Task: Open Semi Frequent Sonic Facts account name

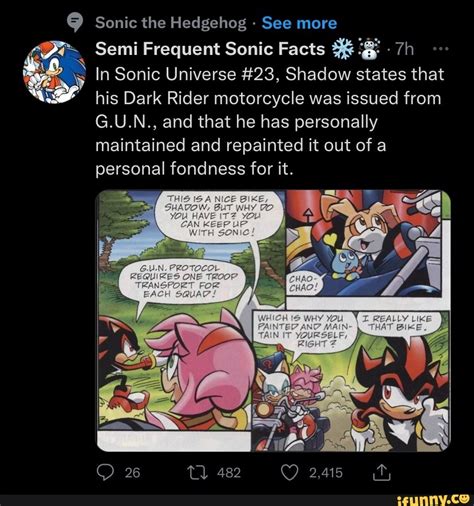Action: click(x=210, y=49)
